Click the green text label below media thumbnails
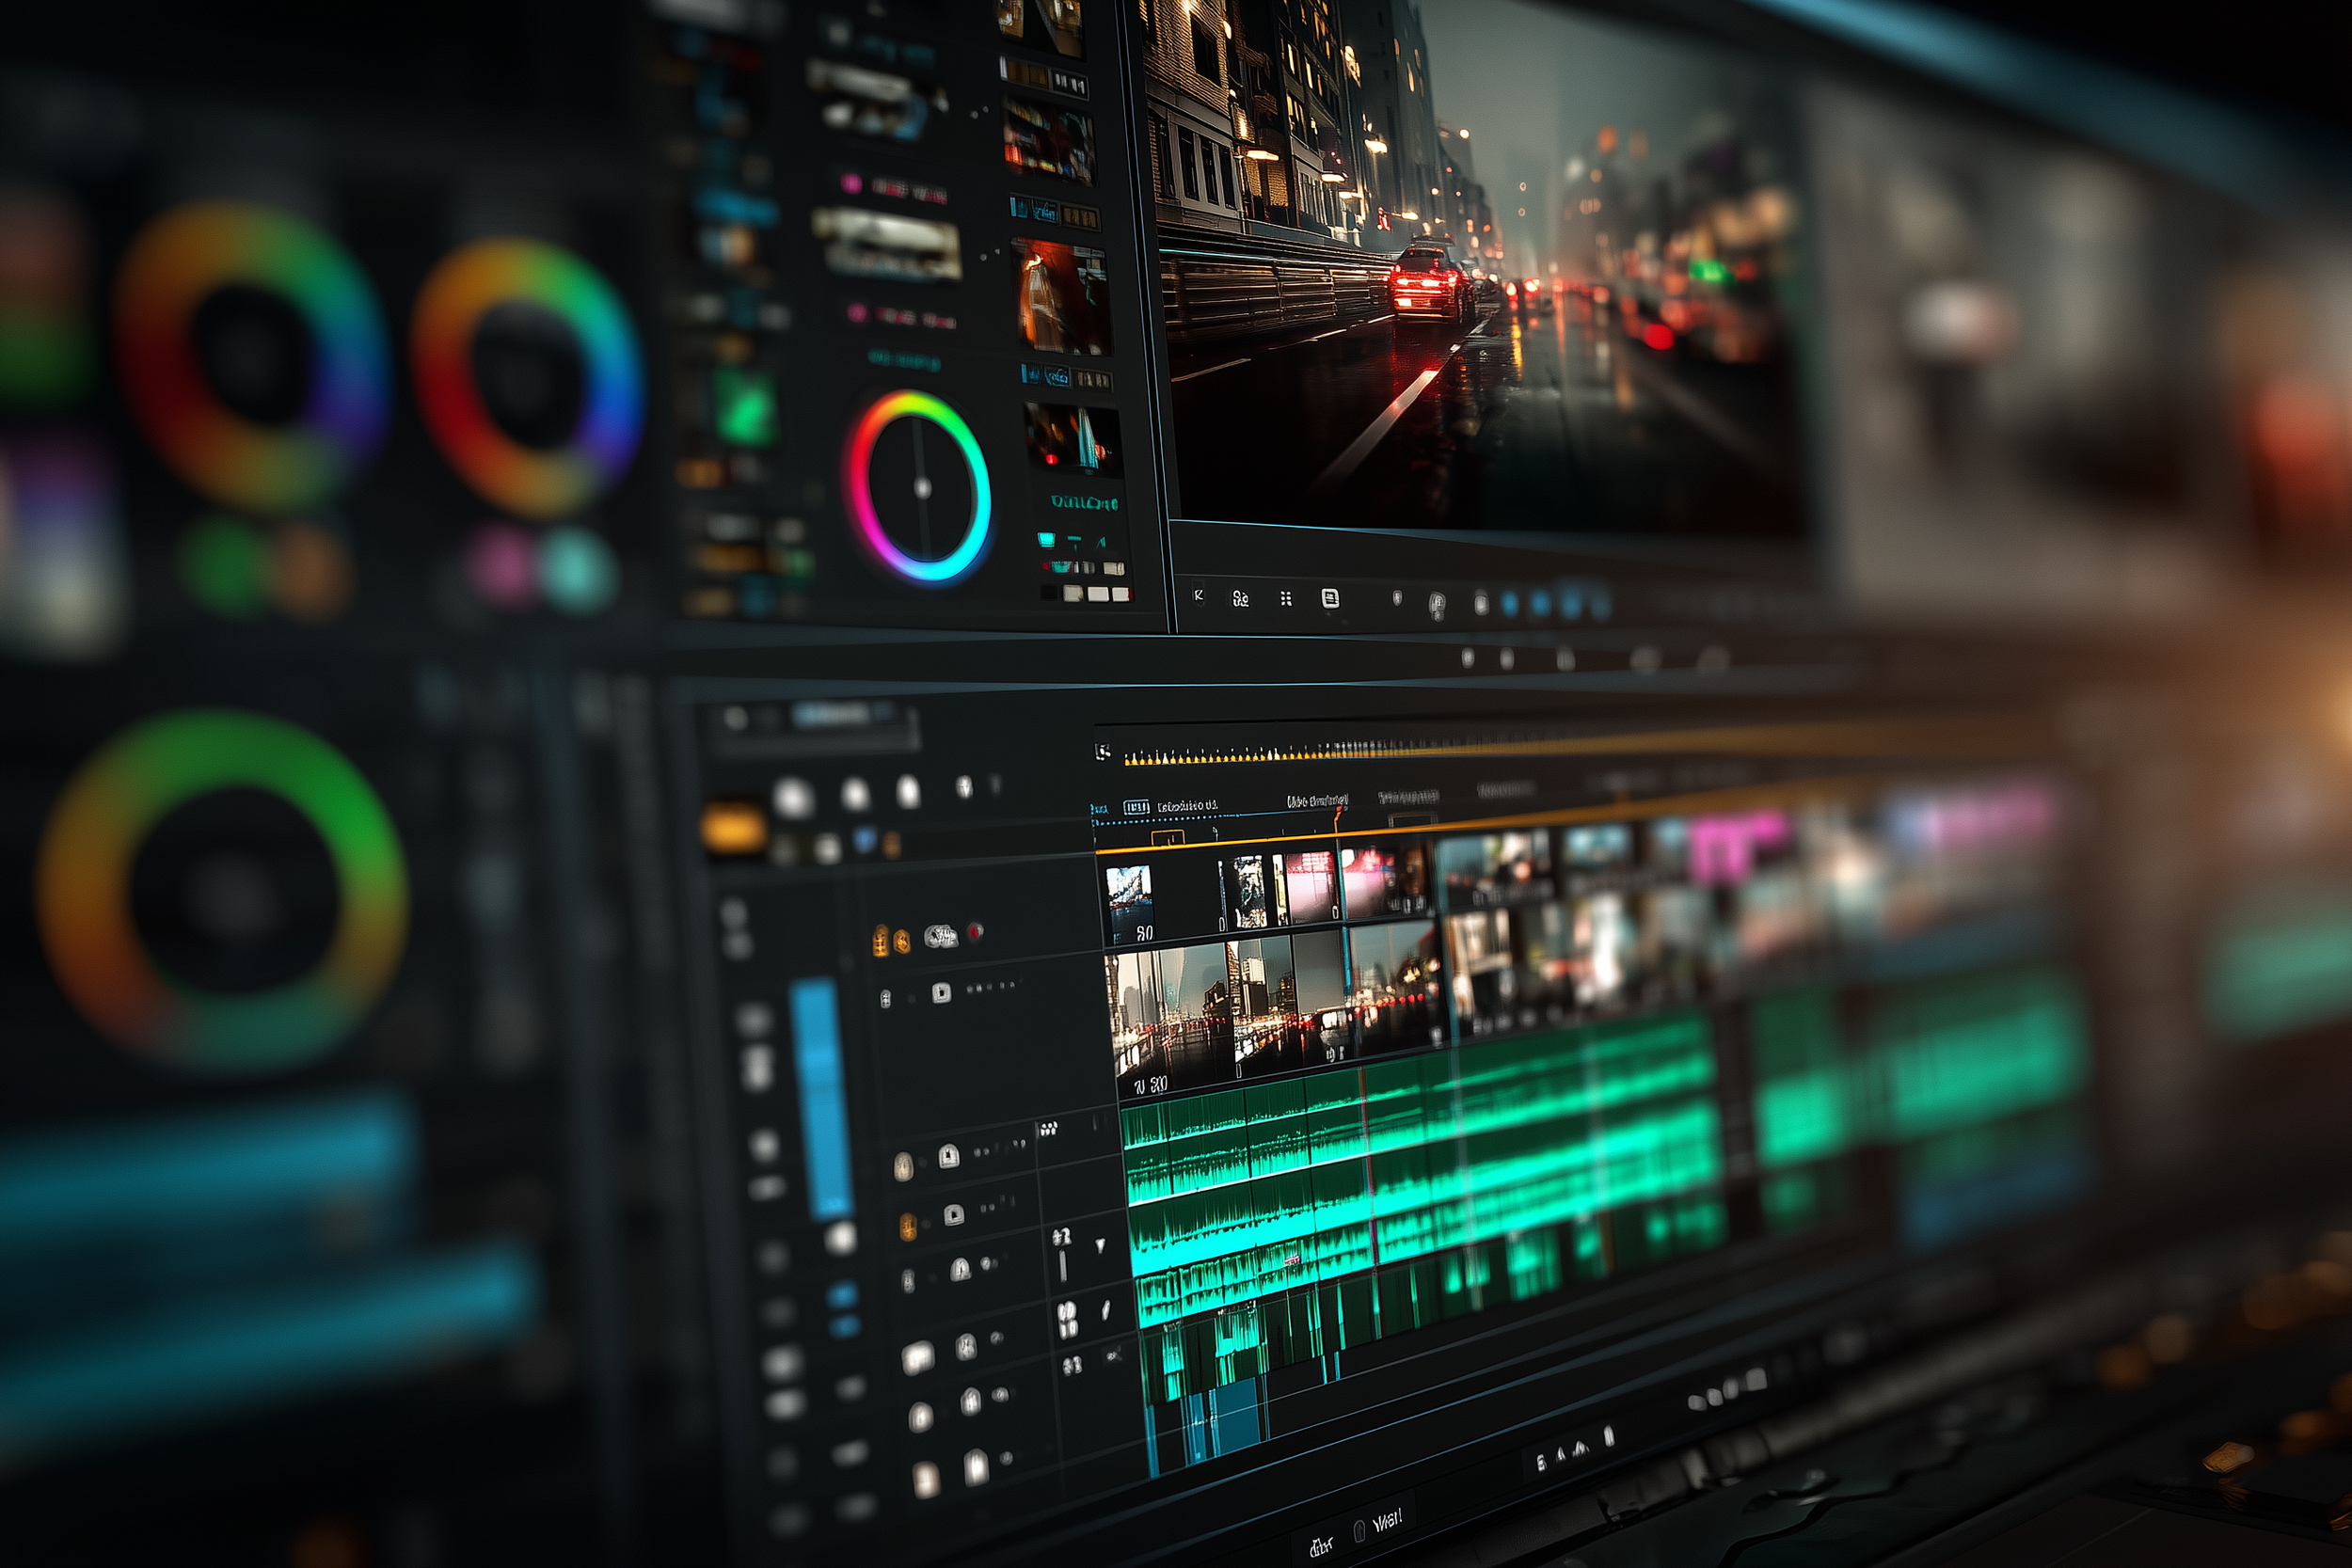This screenshot has width=2352, height=1568. tap(1083, 501)
